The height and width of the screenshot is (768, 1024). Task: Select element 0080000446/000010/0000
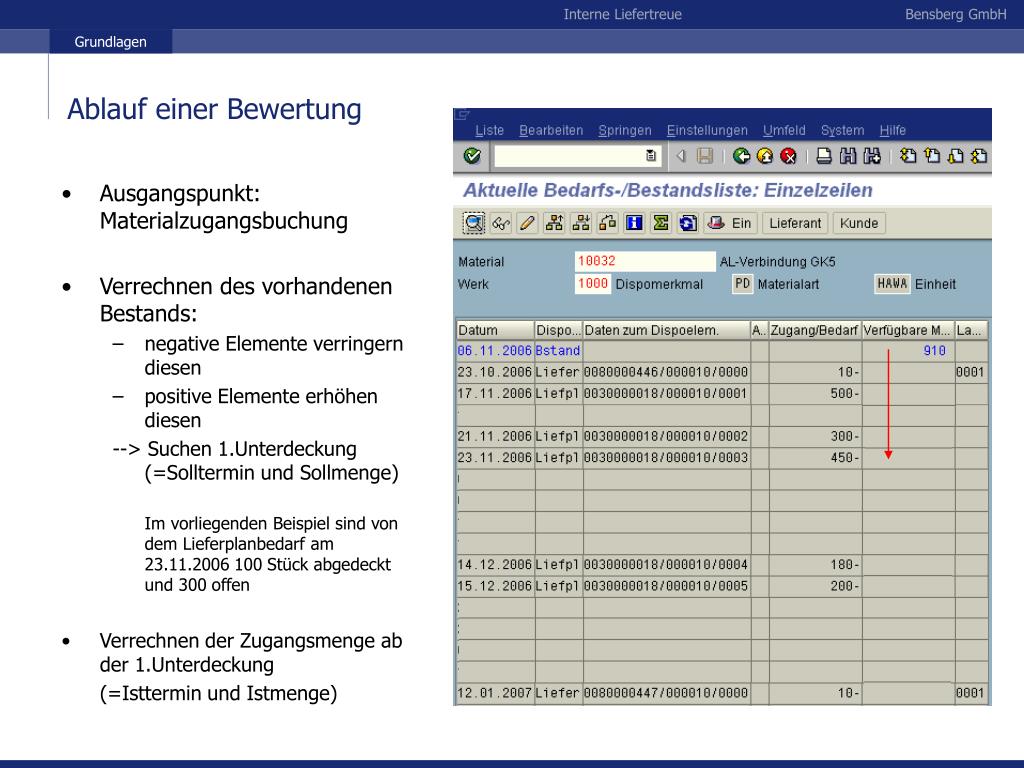coord(665,372)
